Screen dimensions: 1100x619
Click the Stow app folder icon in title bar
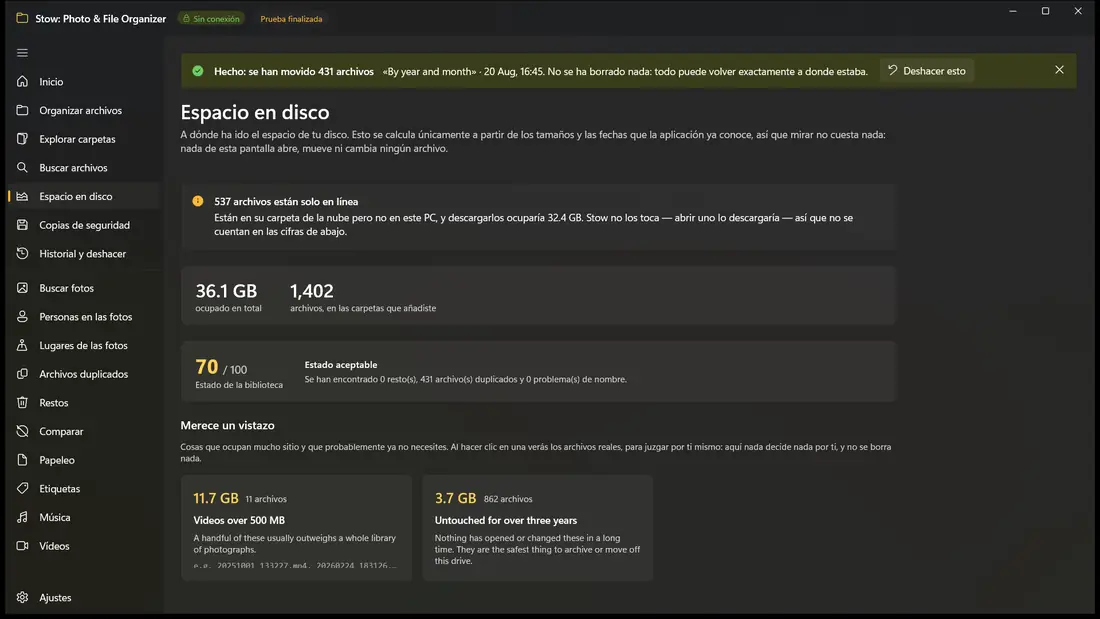pos(22,18)
